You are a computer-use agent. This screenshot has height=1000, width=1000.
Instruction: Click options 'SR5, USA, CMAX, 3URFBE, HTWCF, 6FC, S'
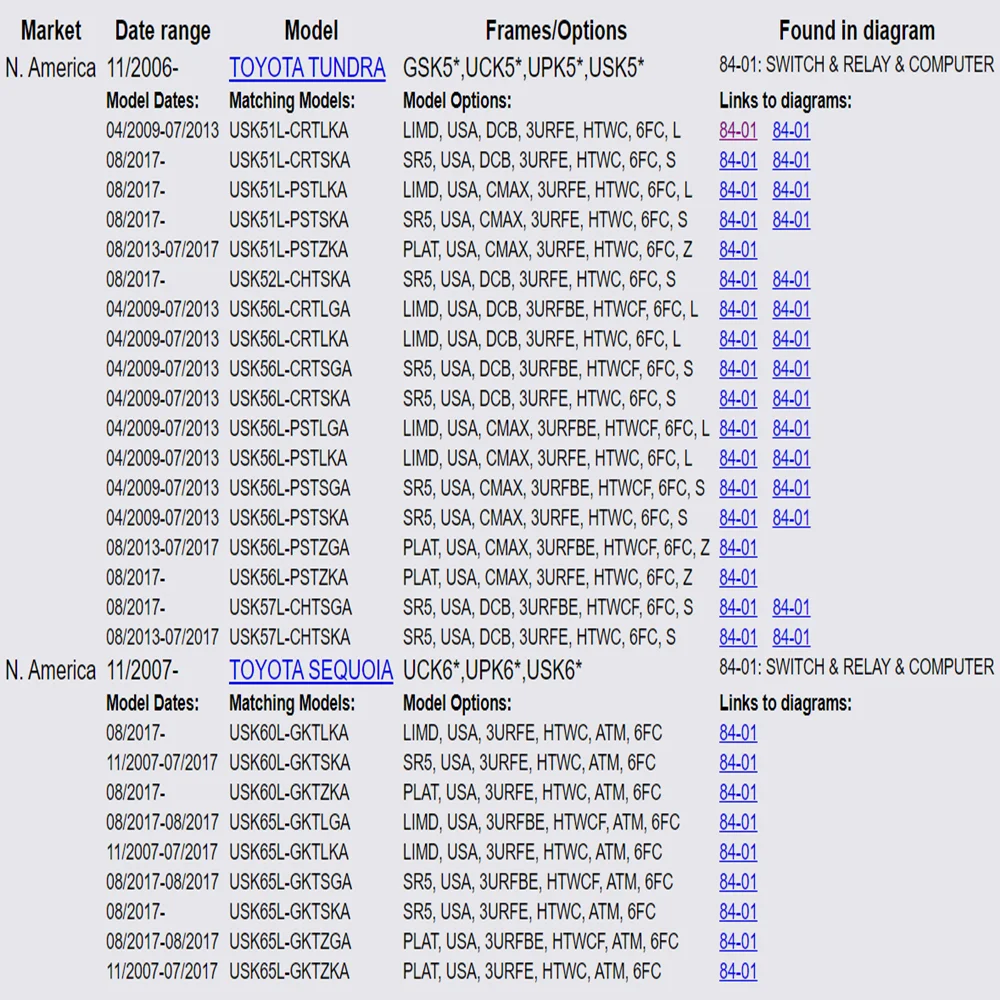554,488
